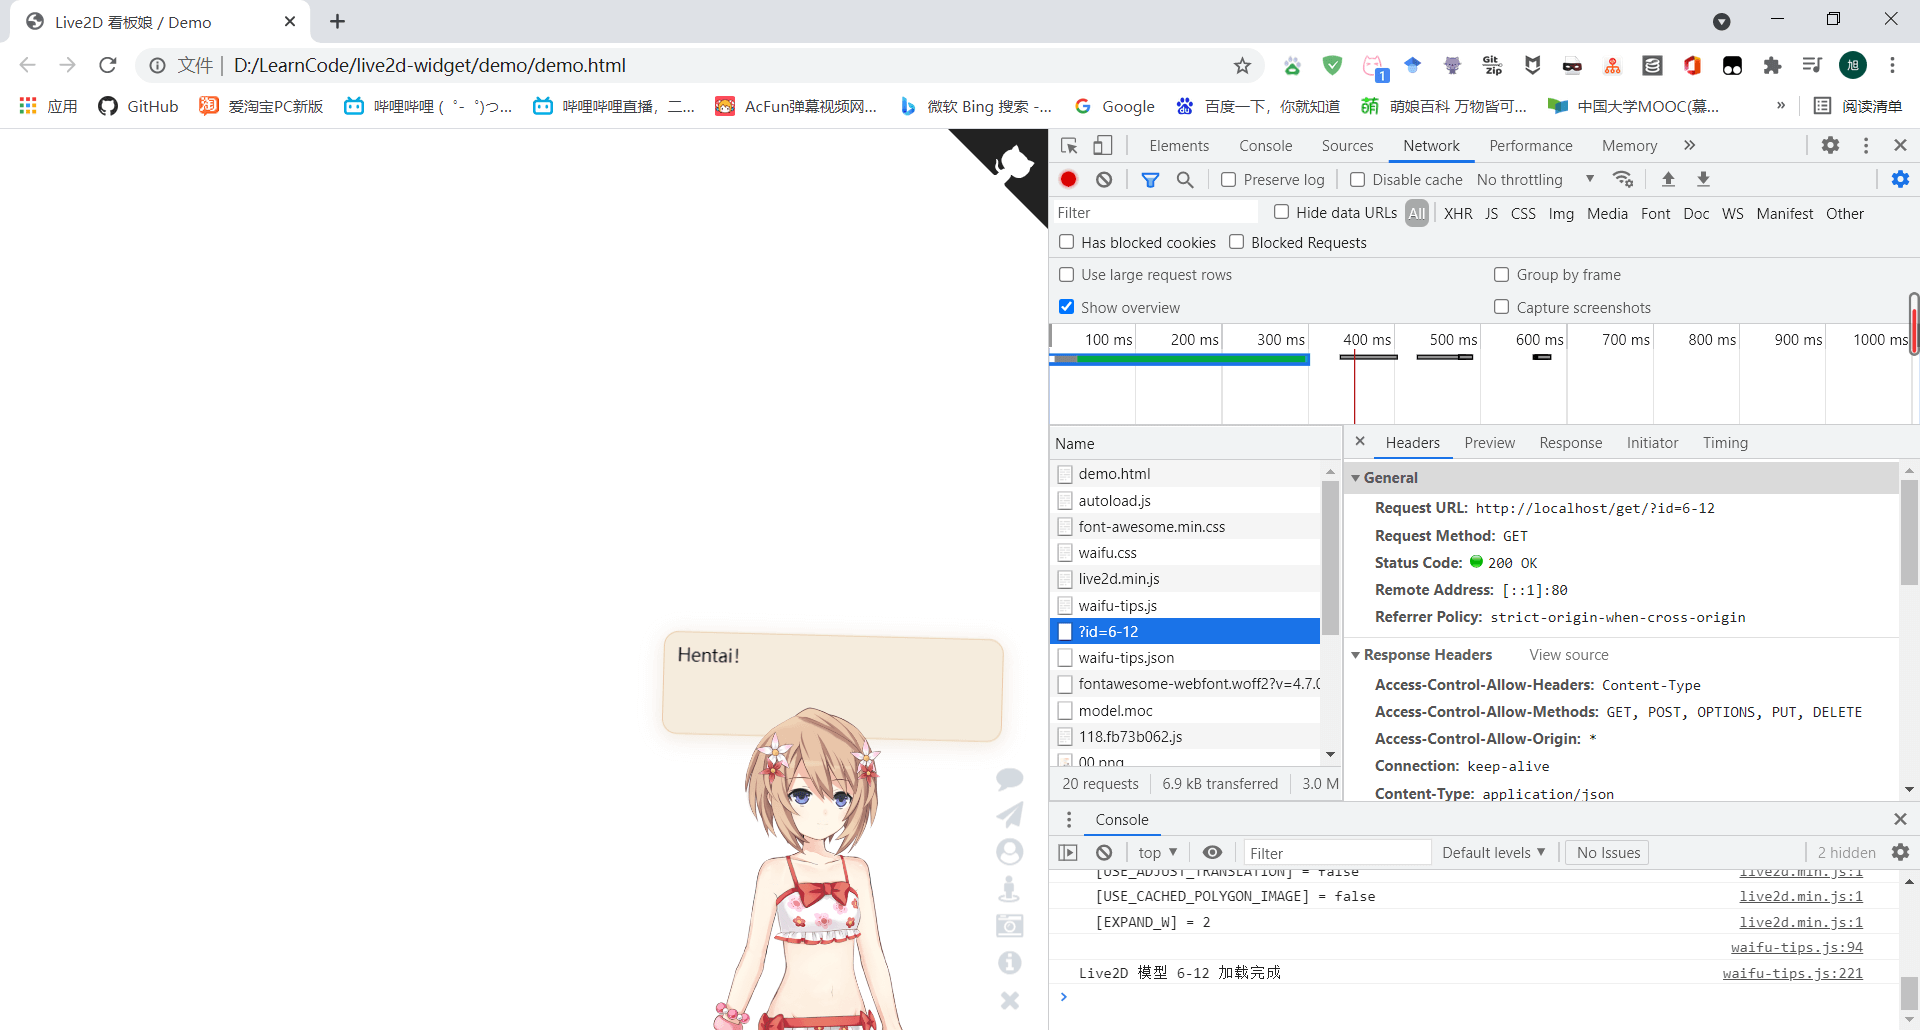Click the search icon in the Network panel
Viewport: 1920px width, 1030px height.
(1185, 179)
